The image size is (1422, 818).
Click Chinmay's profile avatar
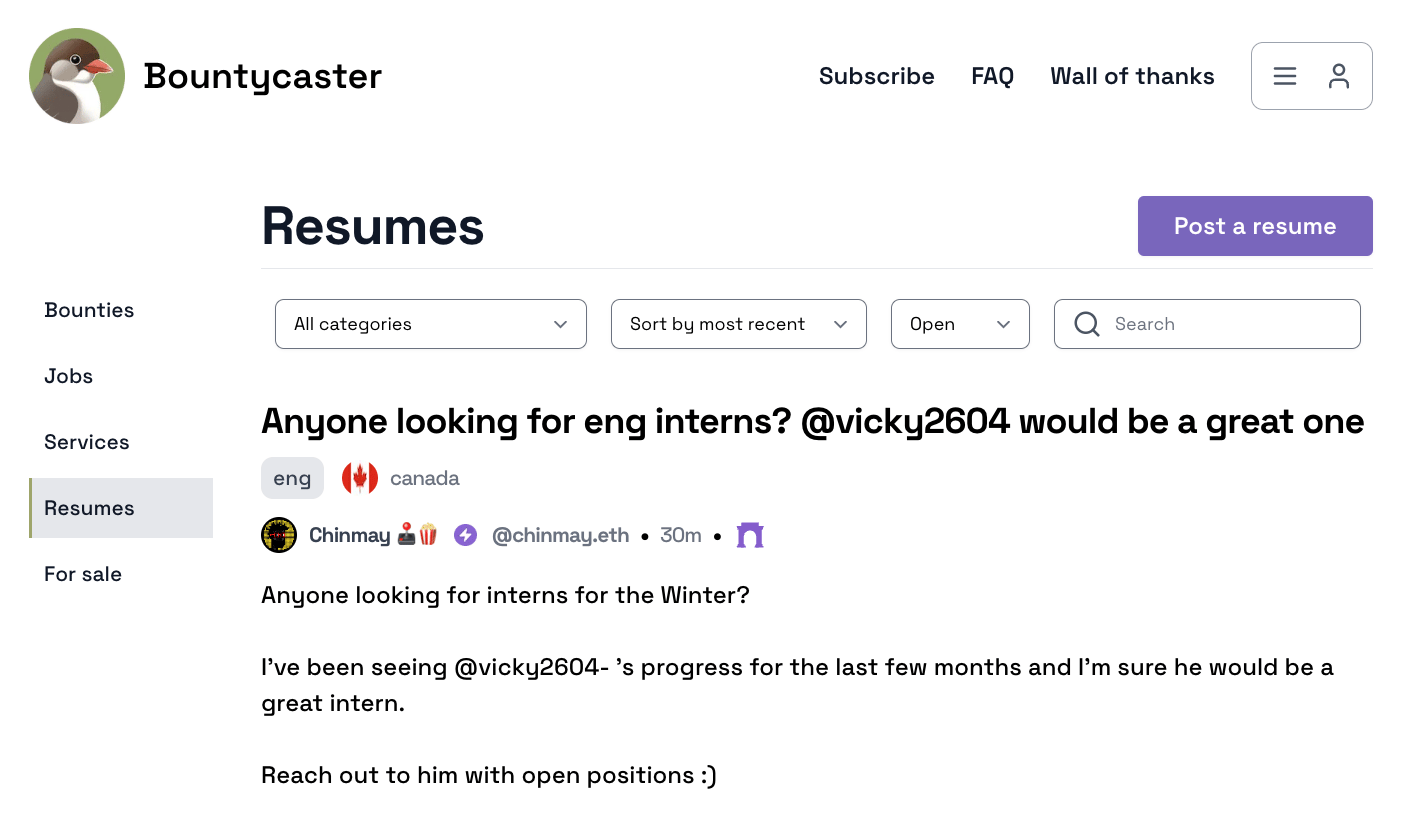279,535
